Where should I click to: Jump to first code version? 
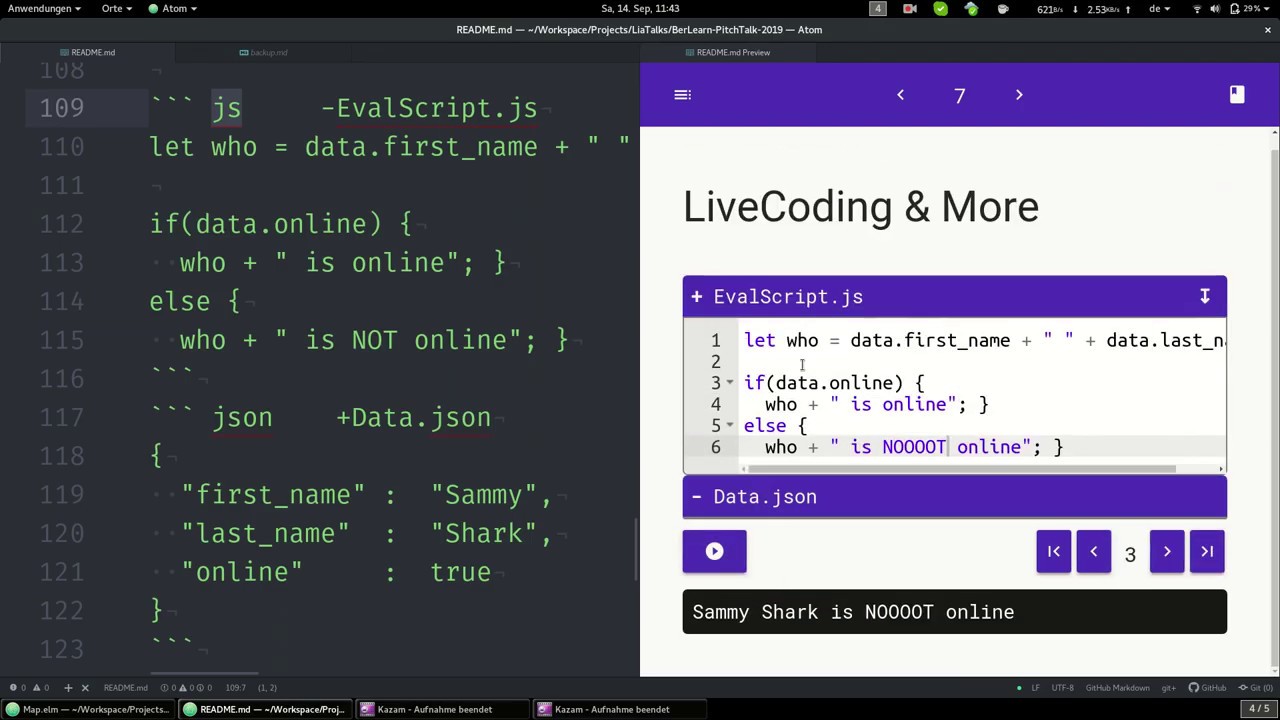coord(1054,552)
